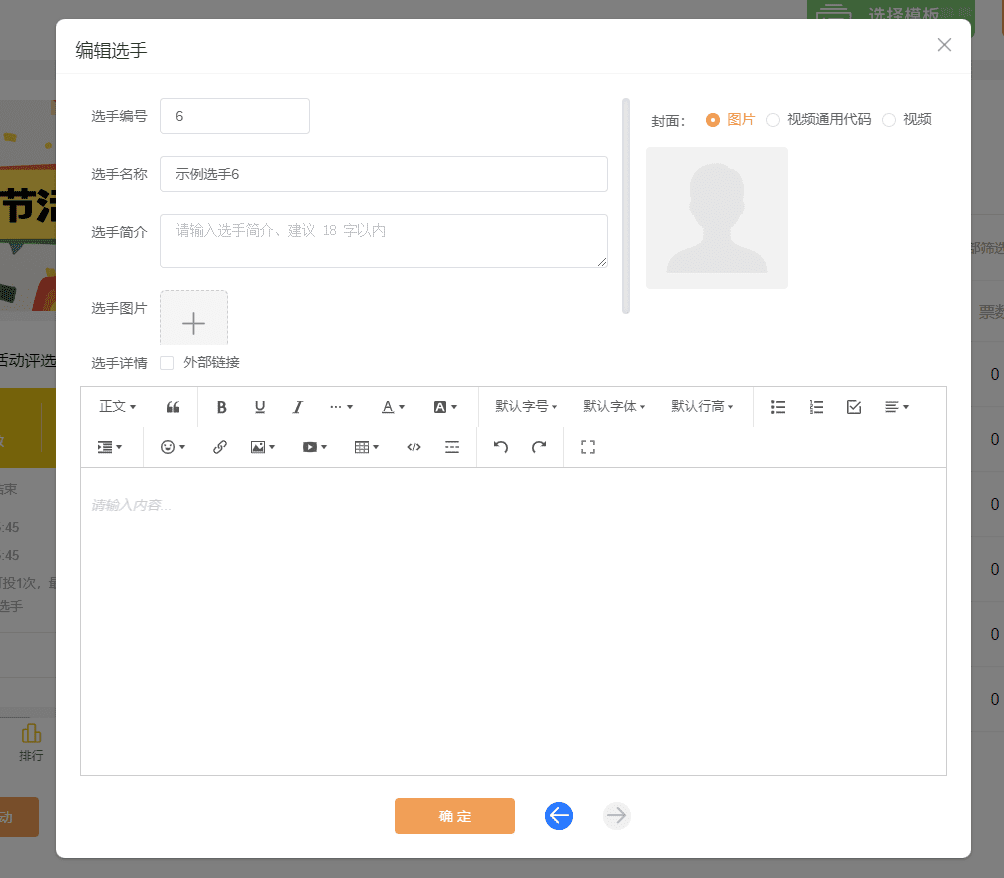Open the font color swatch menu
This screenshot has width=1004, height=878.
(392, 406)
